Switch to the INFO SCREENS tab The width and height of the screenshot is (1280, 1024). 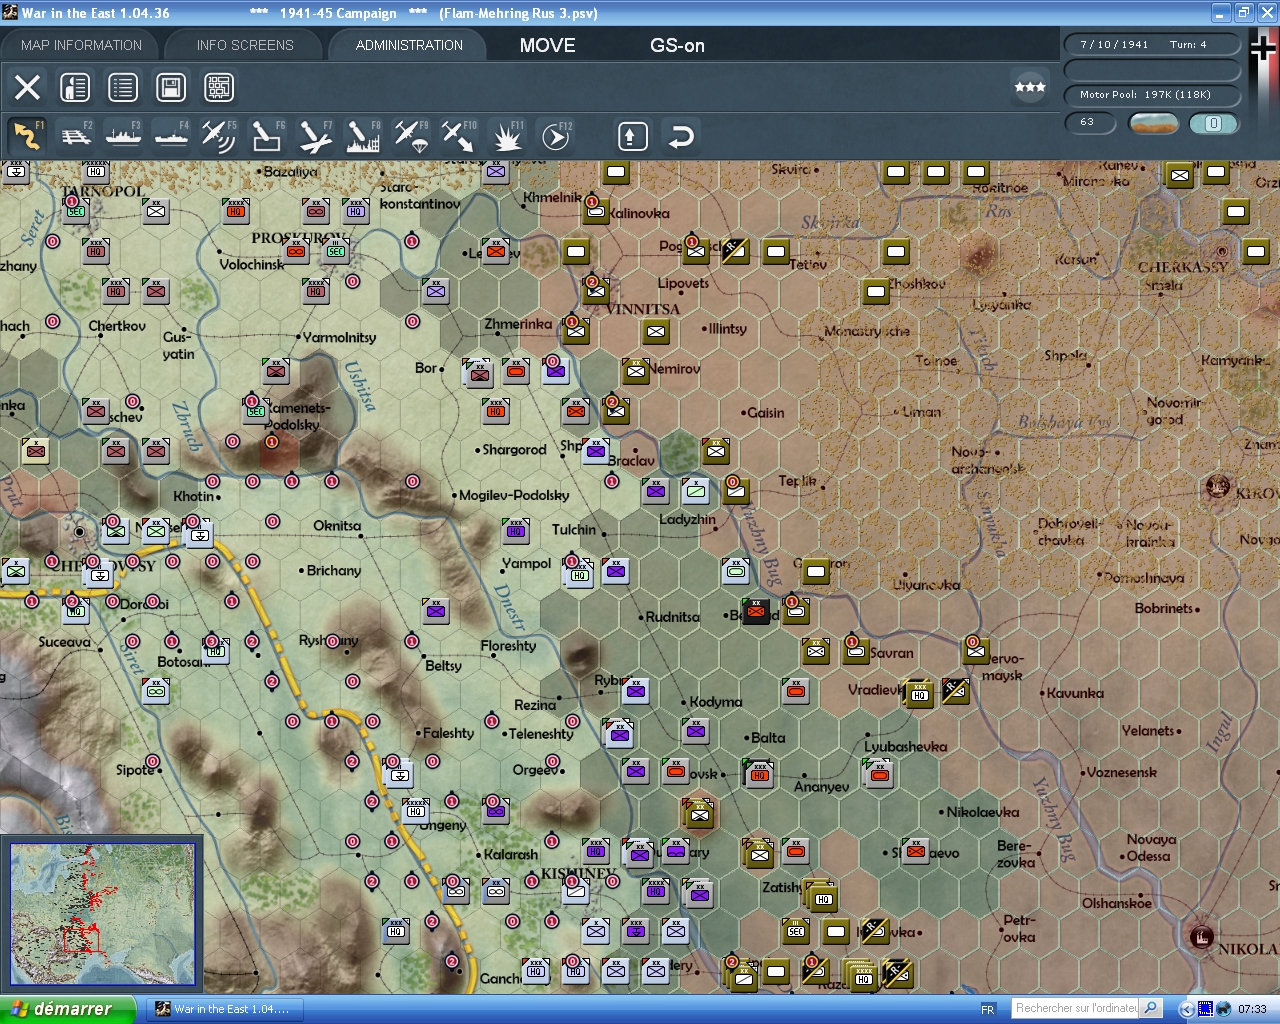tap(245, 45)
